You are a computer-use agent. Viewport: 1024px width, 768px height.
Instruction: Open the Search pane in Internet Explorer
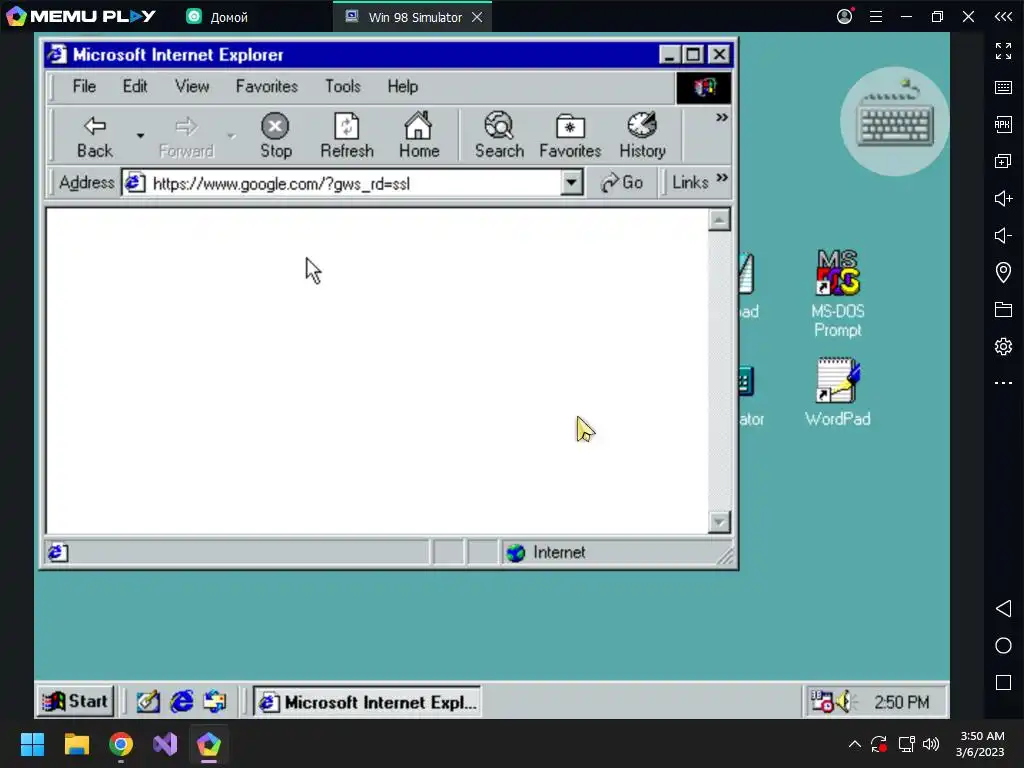(500, 136)
